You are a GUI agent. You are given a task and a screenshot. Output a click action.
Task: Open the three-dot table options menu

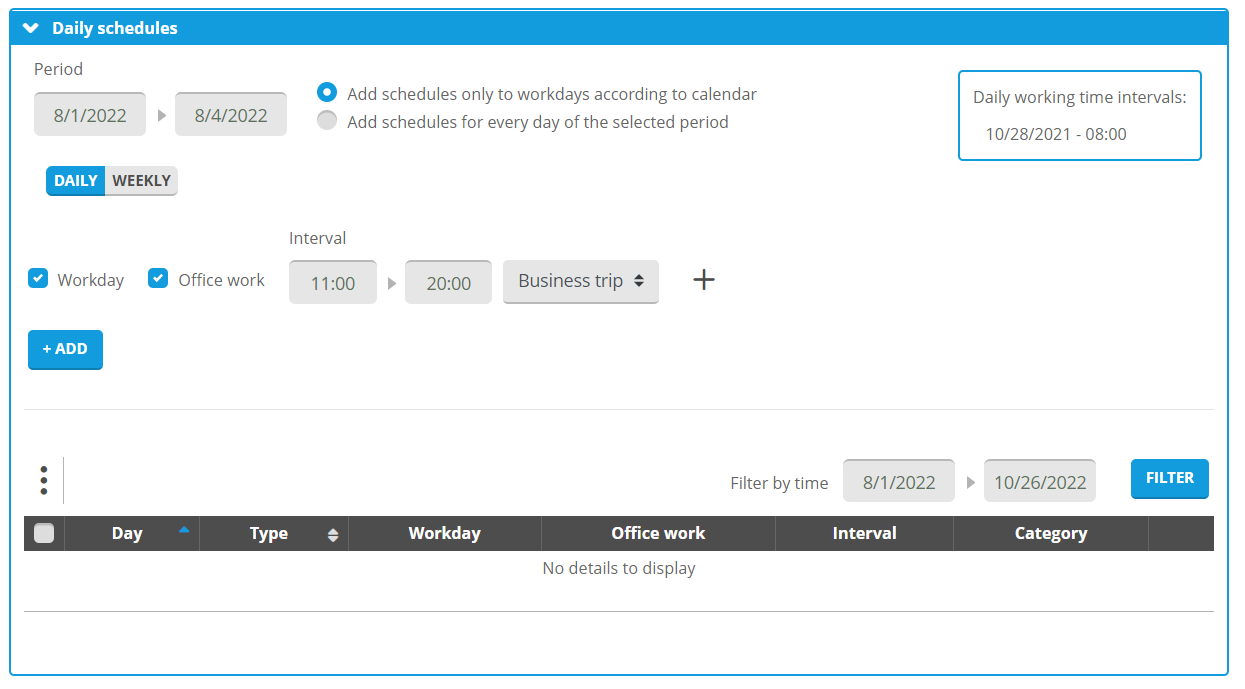[44, 480]
